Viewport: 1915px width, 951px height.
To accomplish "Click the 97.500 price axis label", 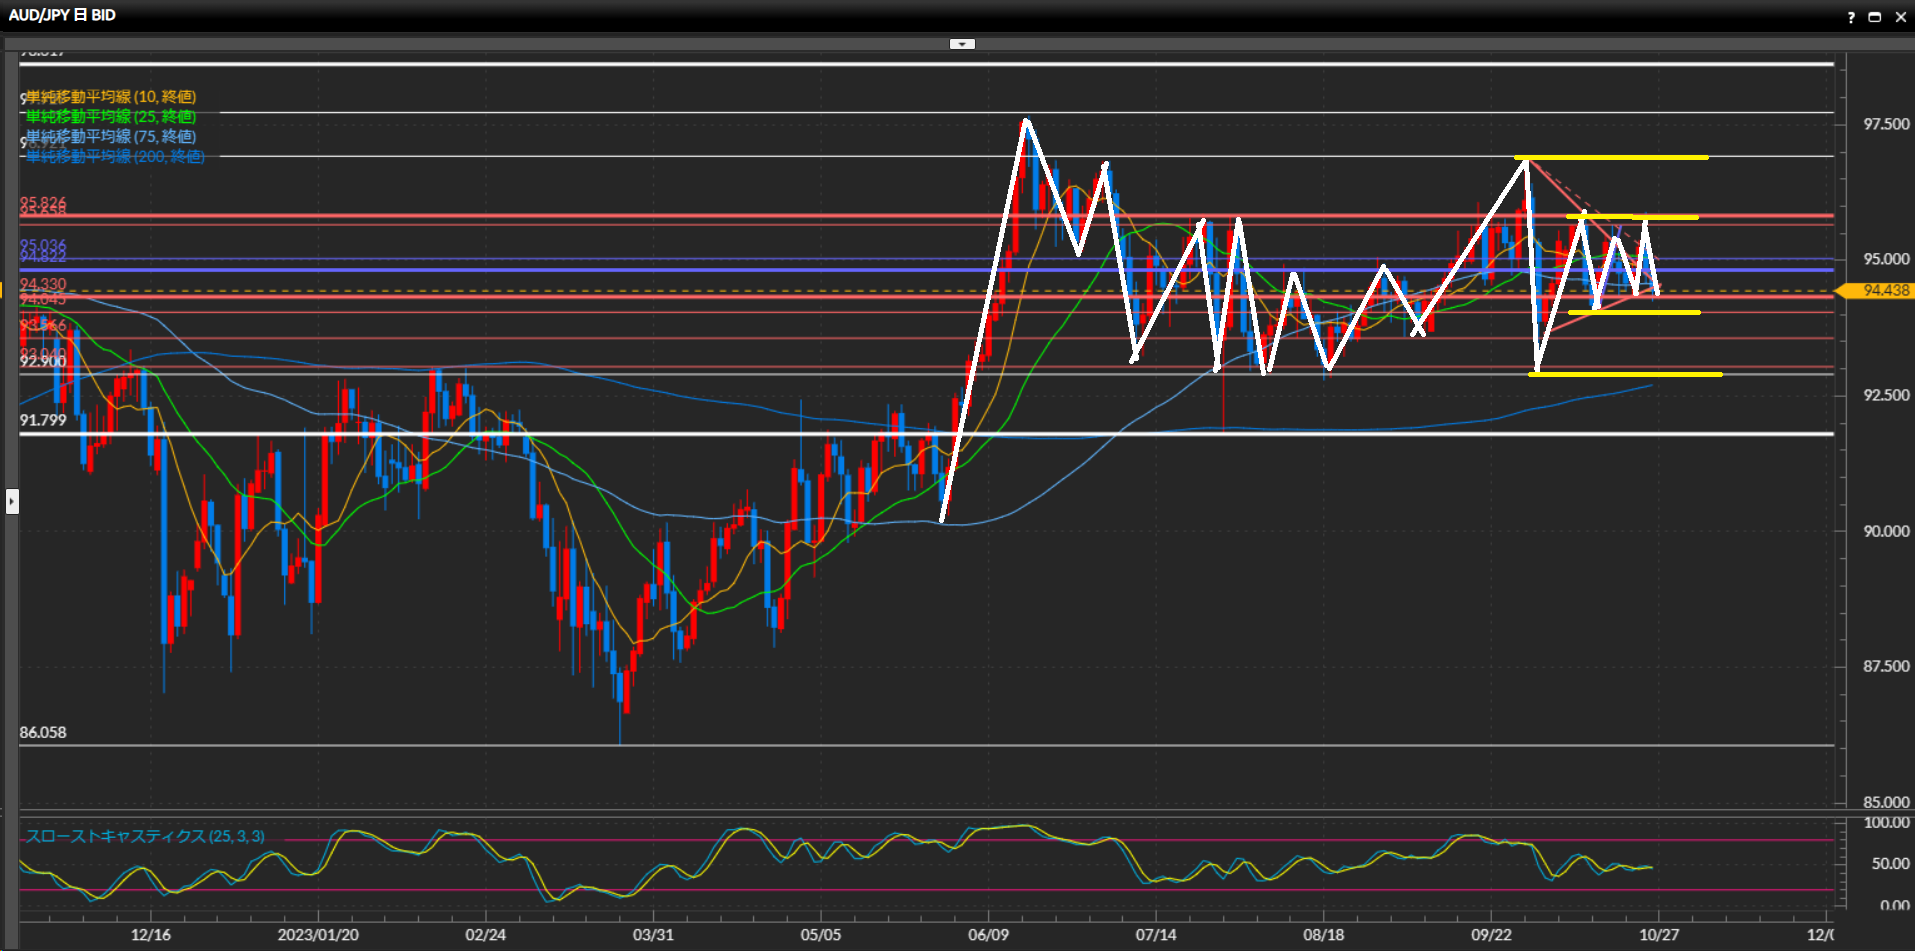I will coord(1886,124).
